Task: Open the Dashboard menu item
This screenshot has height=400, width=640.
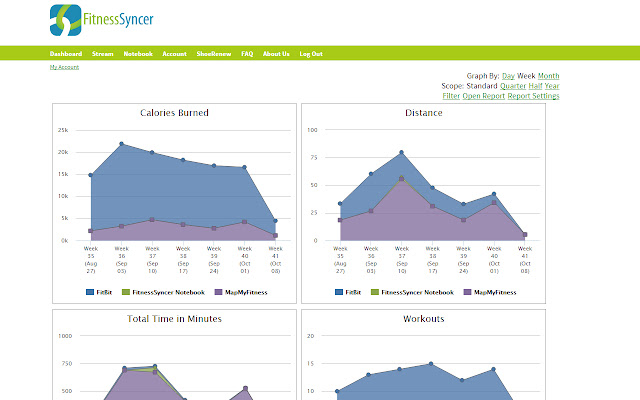Action: [66, 54]
